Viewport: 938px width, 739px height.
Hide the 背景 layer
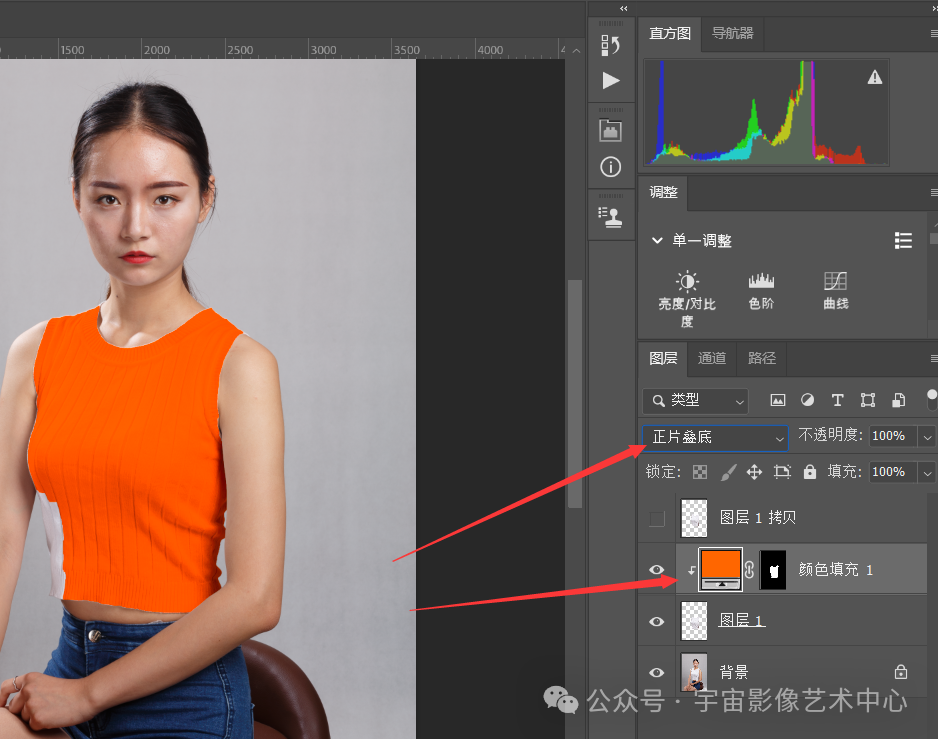[656, 673]
